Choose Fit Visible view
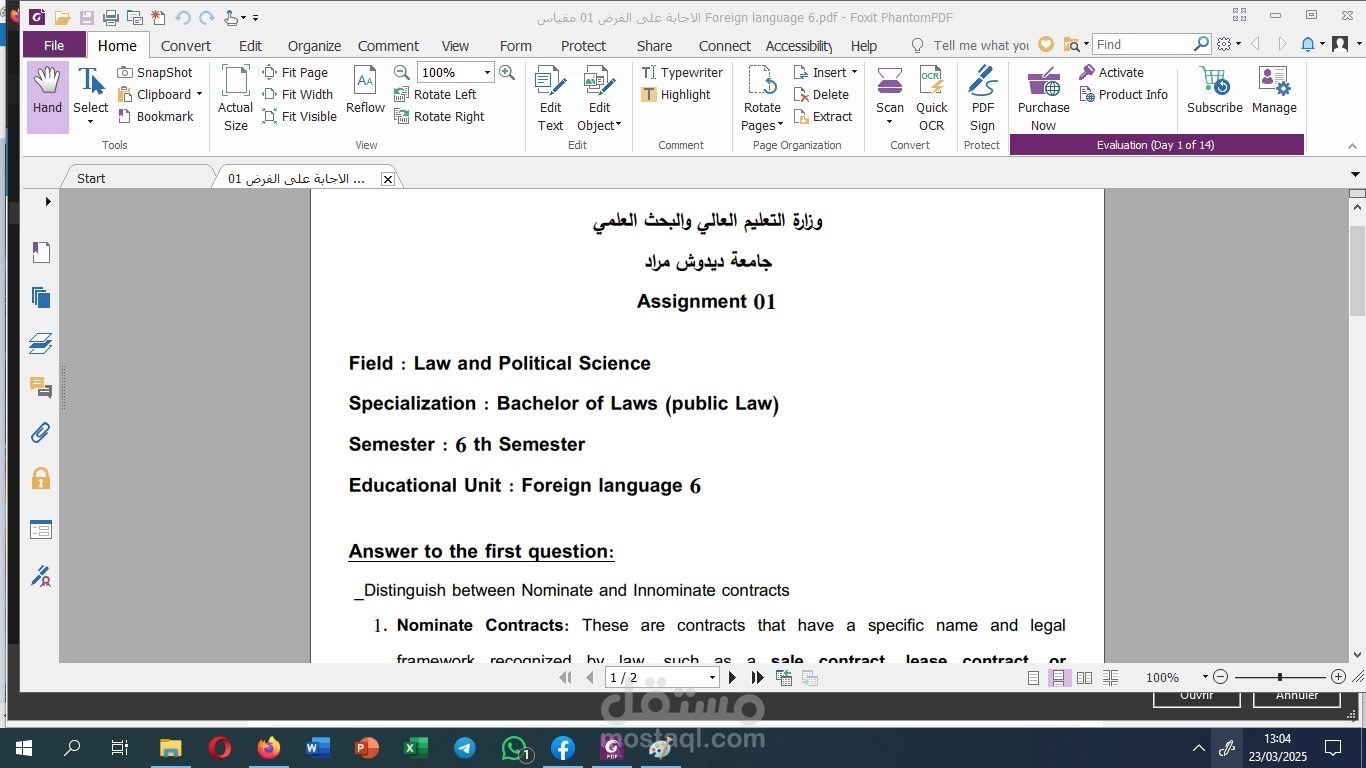The height and width of the screenshot is (768, 1366). (x=299, y=116)
